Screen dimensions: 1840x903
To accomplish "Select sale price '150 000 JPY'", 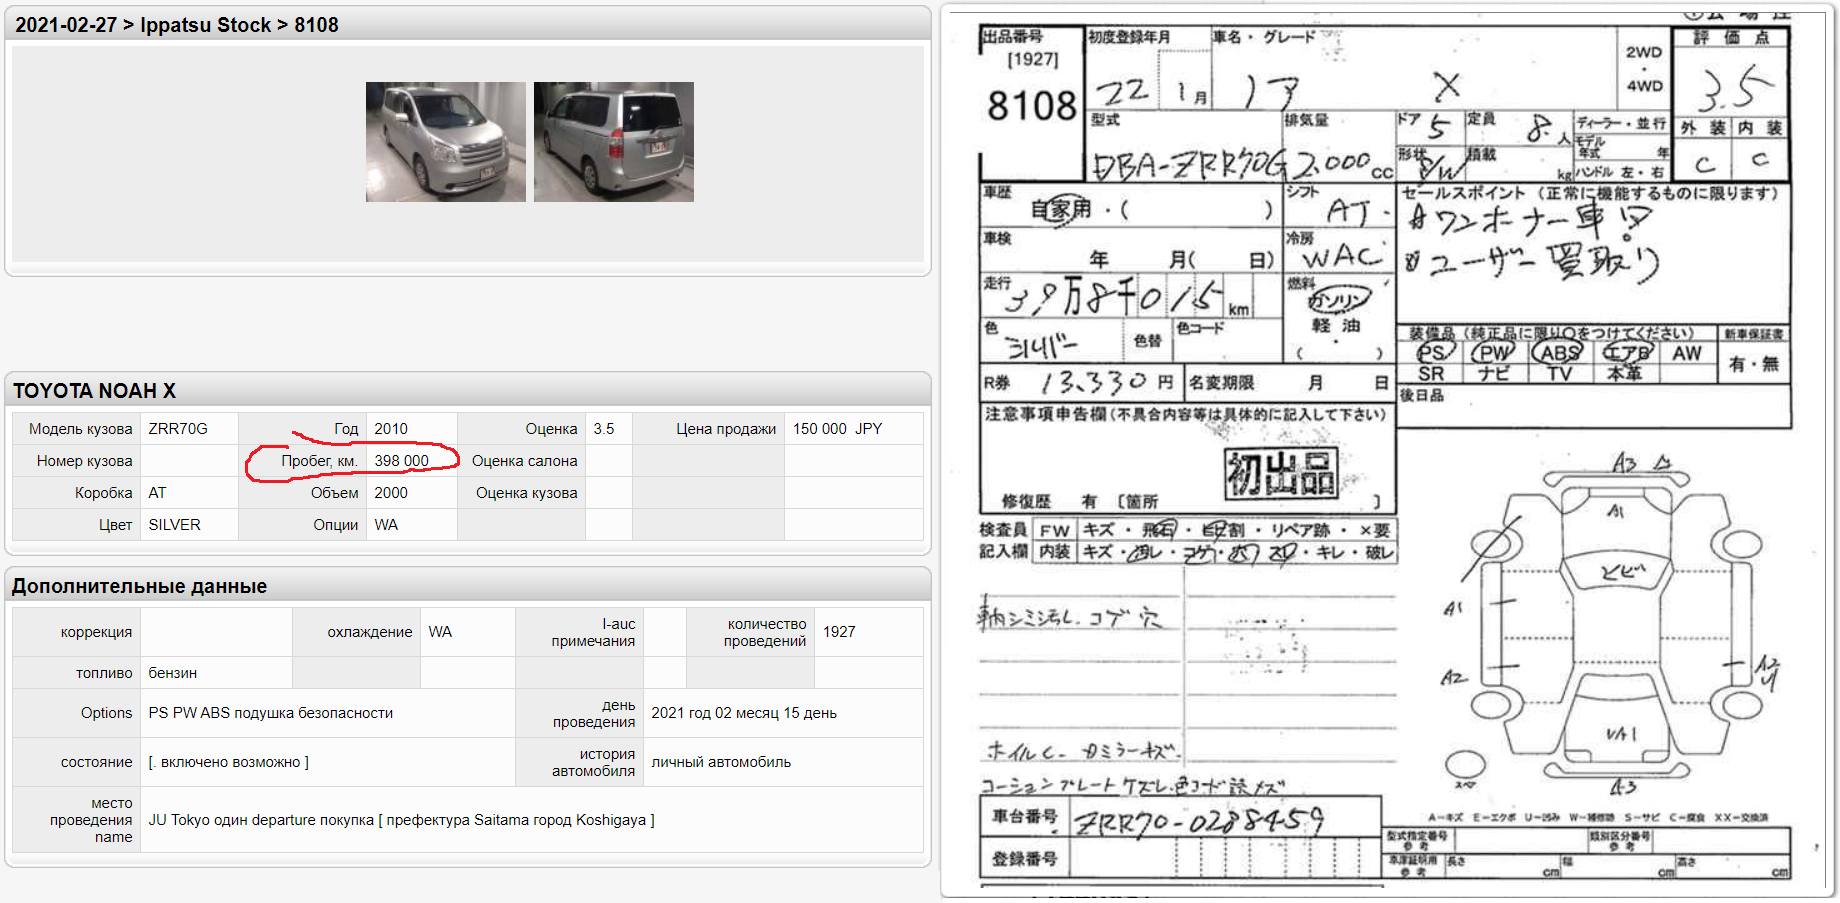I will [x=837, y=429].
